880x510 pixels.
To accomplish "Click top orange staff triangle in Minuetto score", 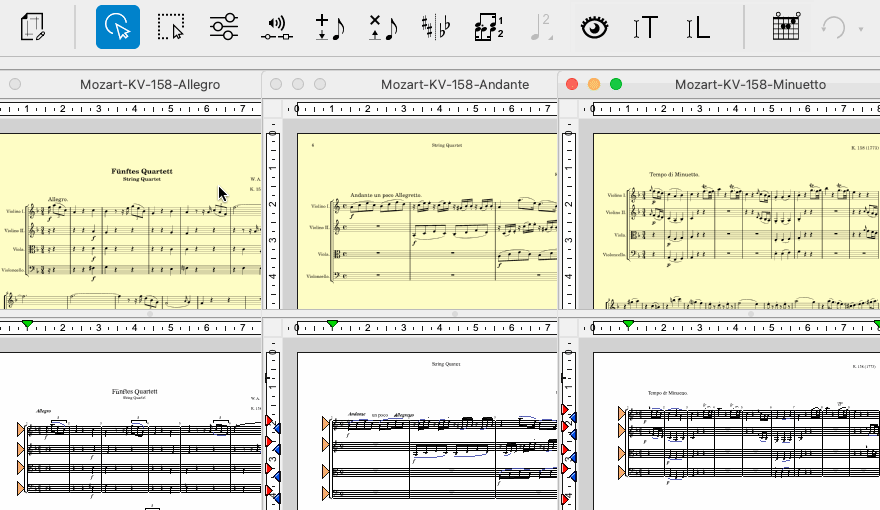I will point(622,414).
